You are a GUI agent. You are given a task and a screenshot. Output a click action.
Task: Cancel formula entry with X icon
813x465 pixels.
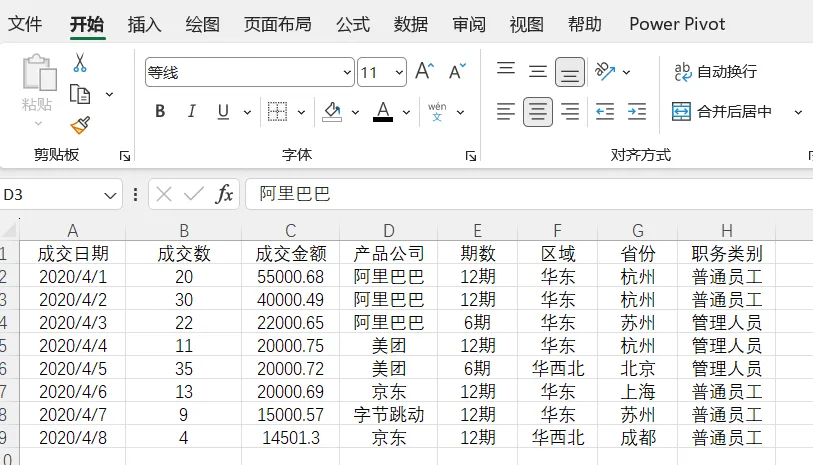(164, 194)
